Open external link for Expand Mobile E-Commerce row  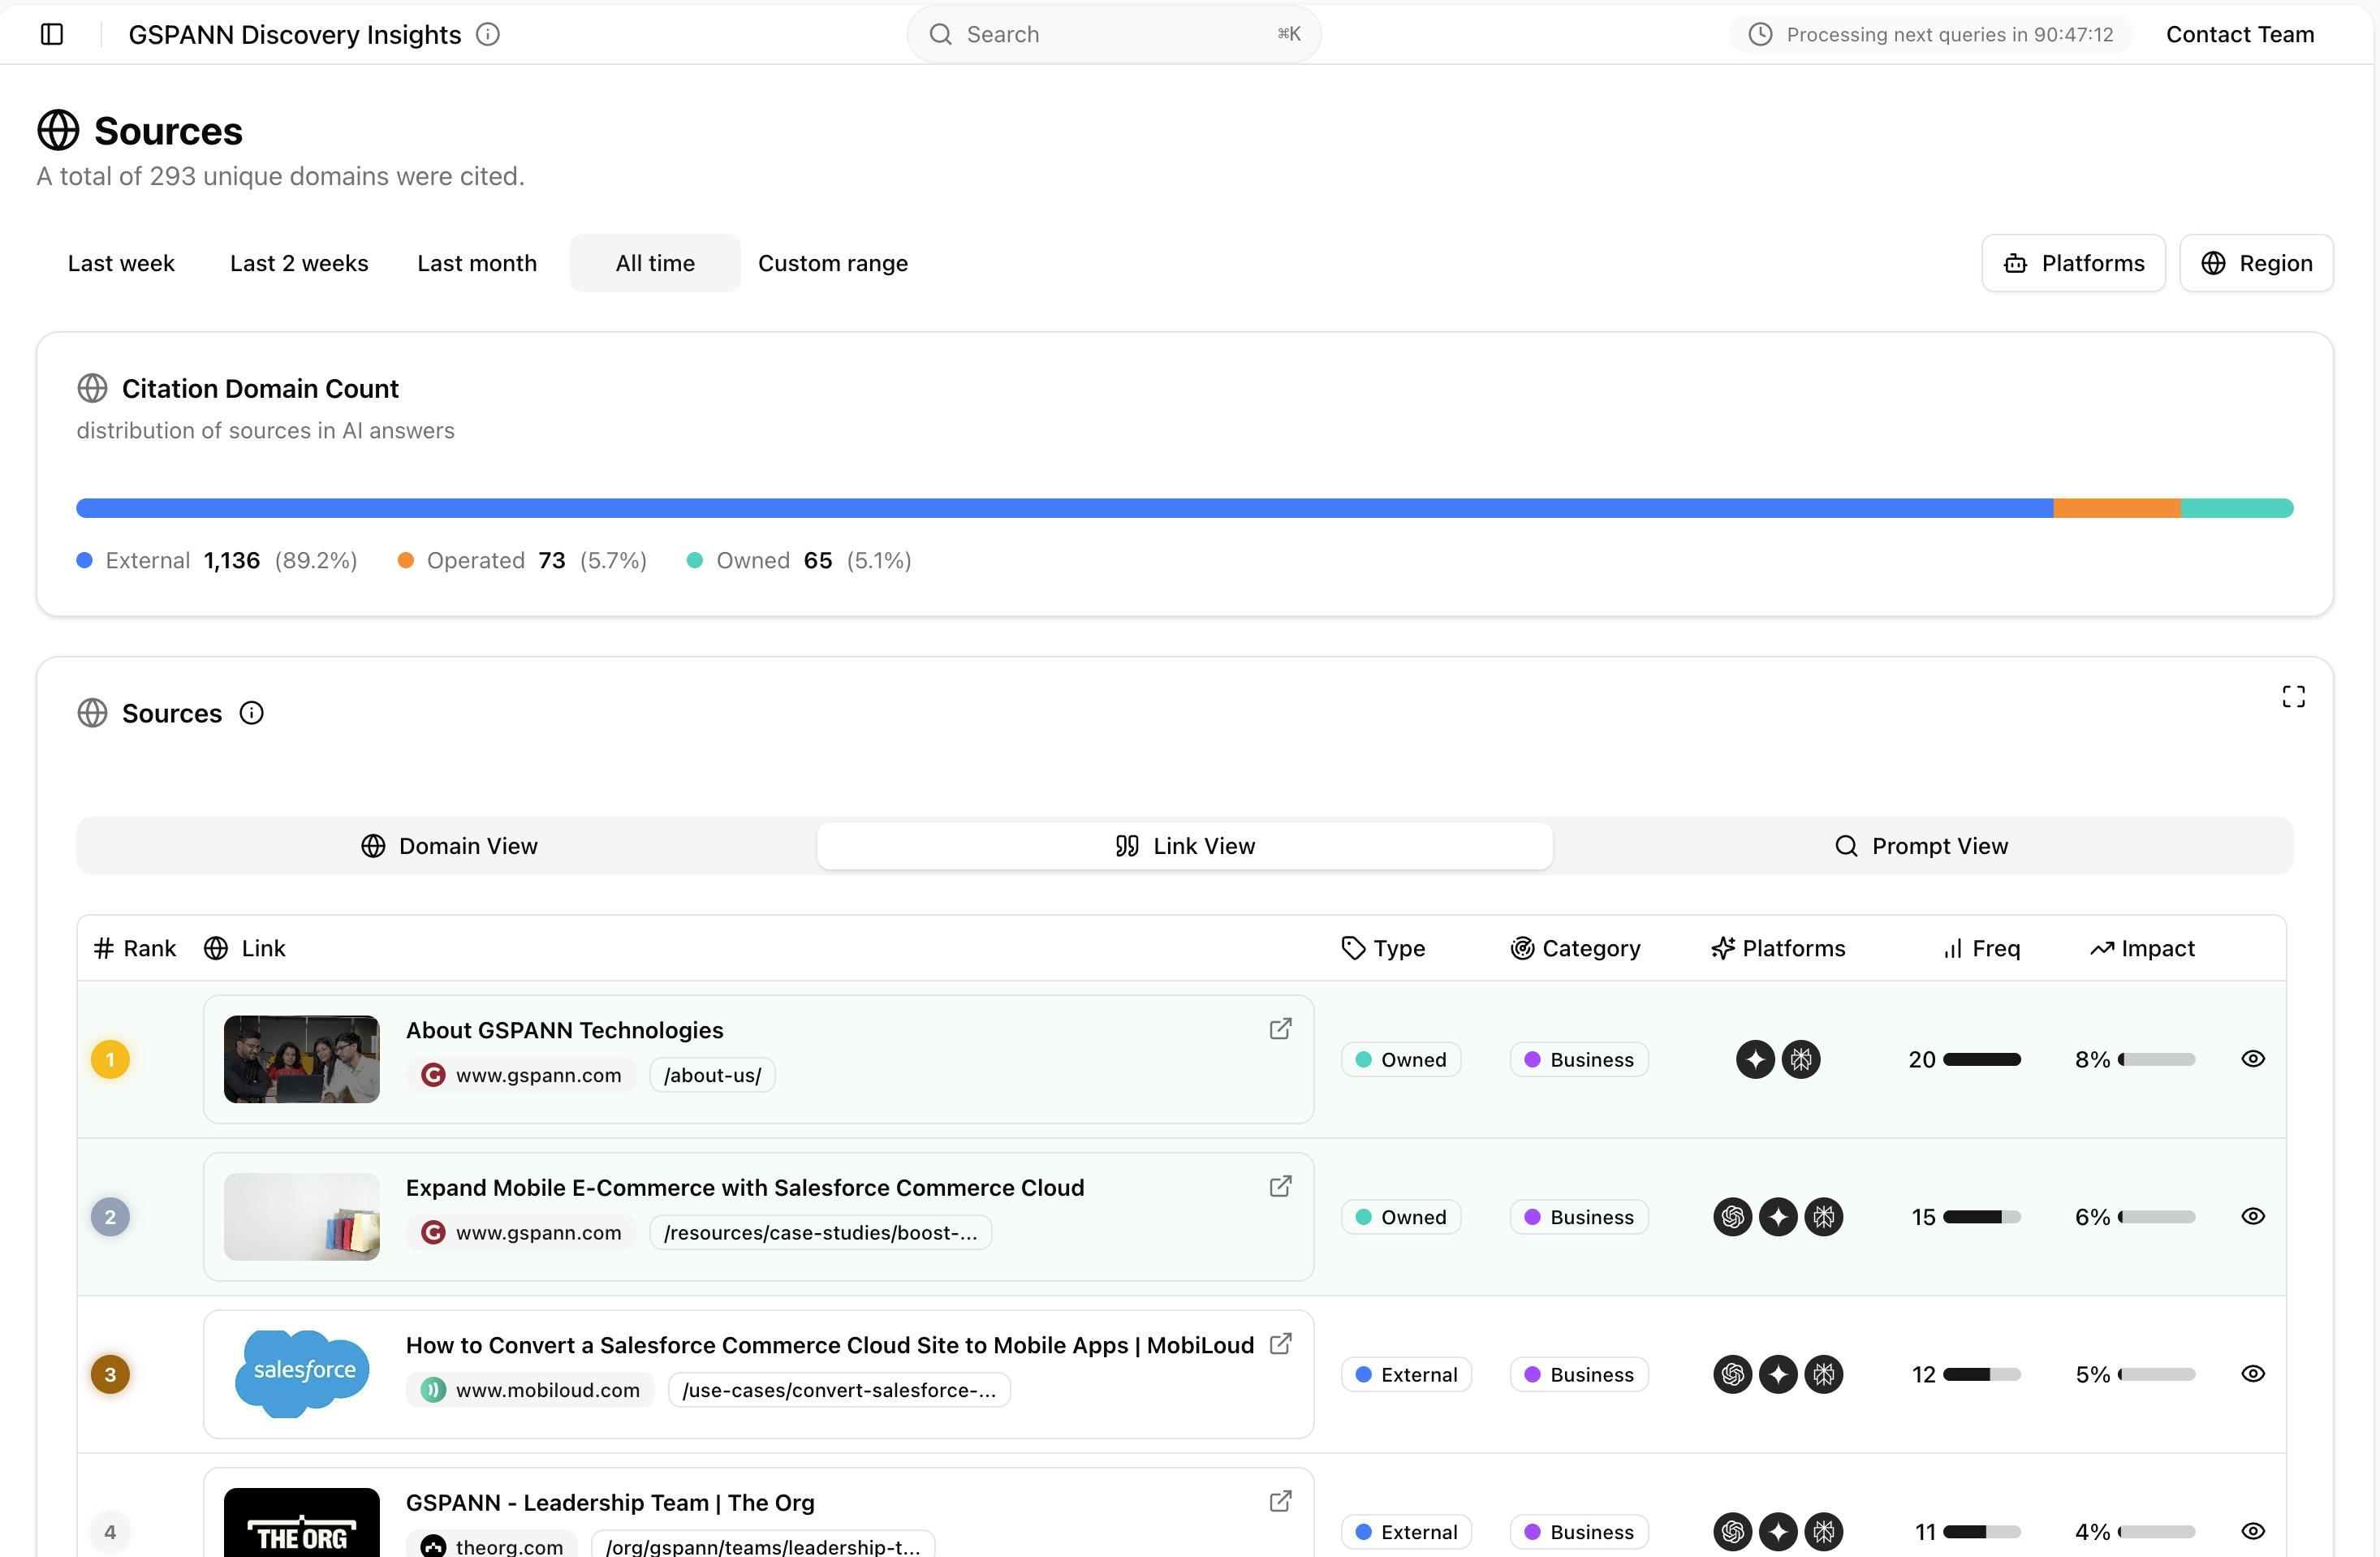(x=1280, y=1186)
